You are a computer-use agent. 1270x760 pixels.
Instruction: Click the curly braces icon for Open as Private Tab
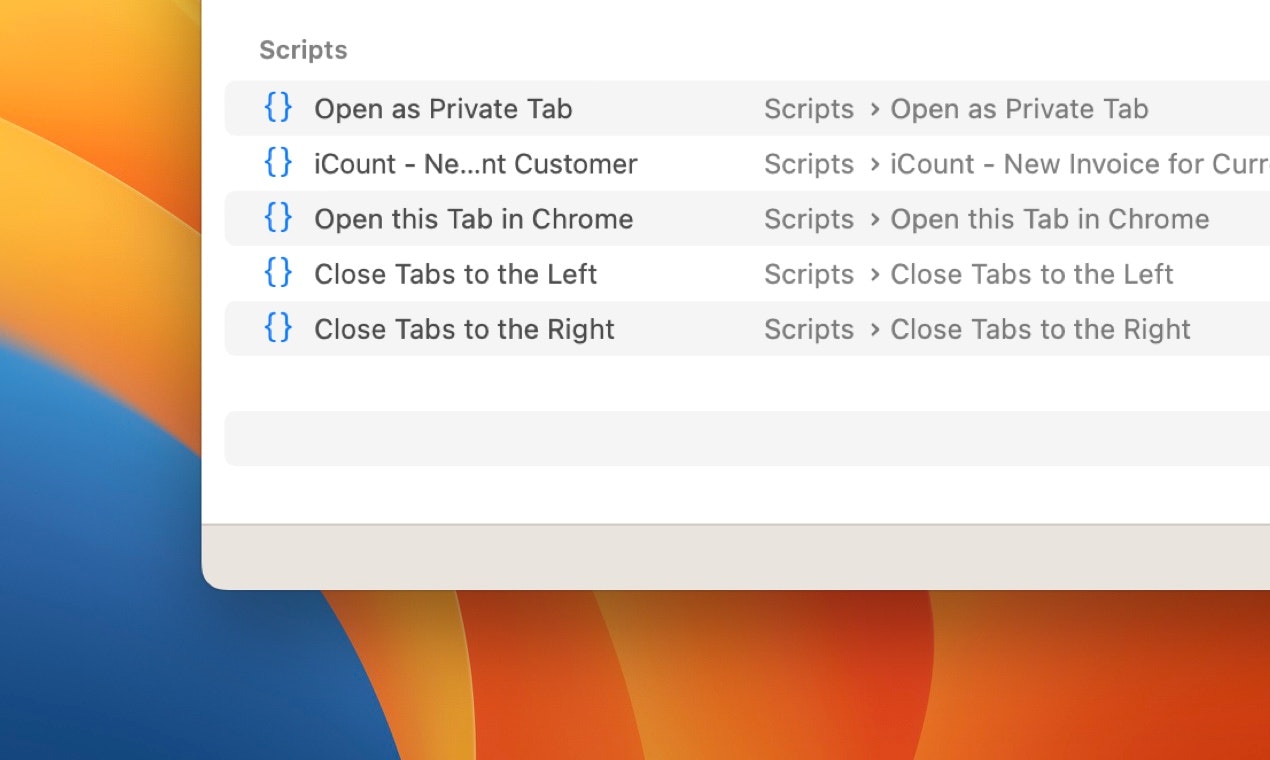(278, 107)
